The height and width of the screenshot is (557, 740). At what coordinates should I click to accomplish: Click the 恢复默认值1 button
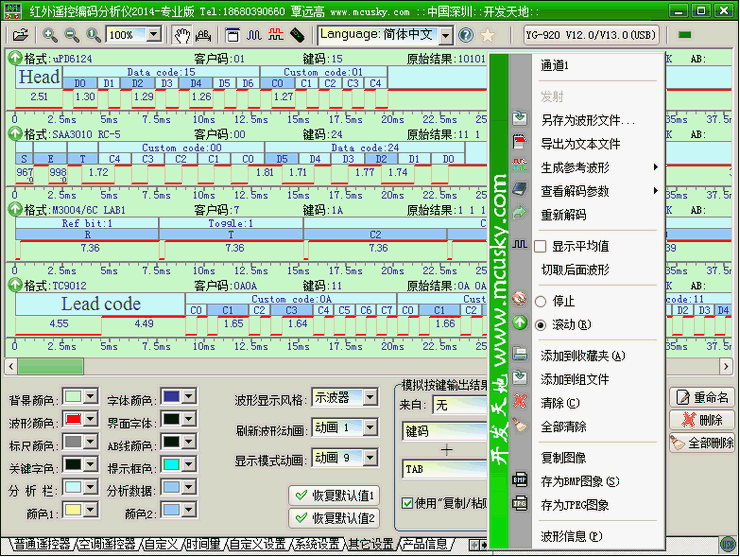point(334,495)
